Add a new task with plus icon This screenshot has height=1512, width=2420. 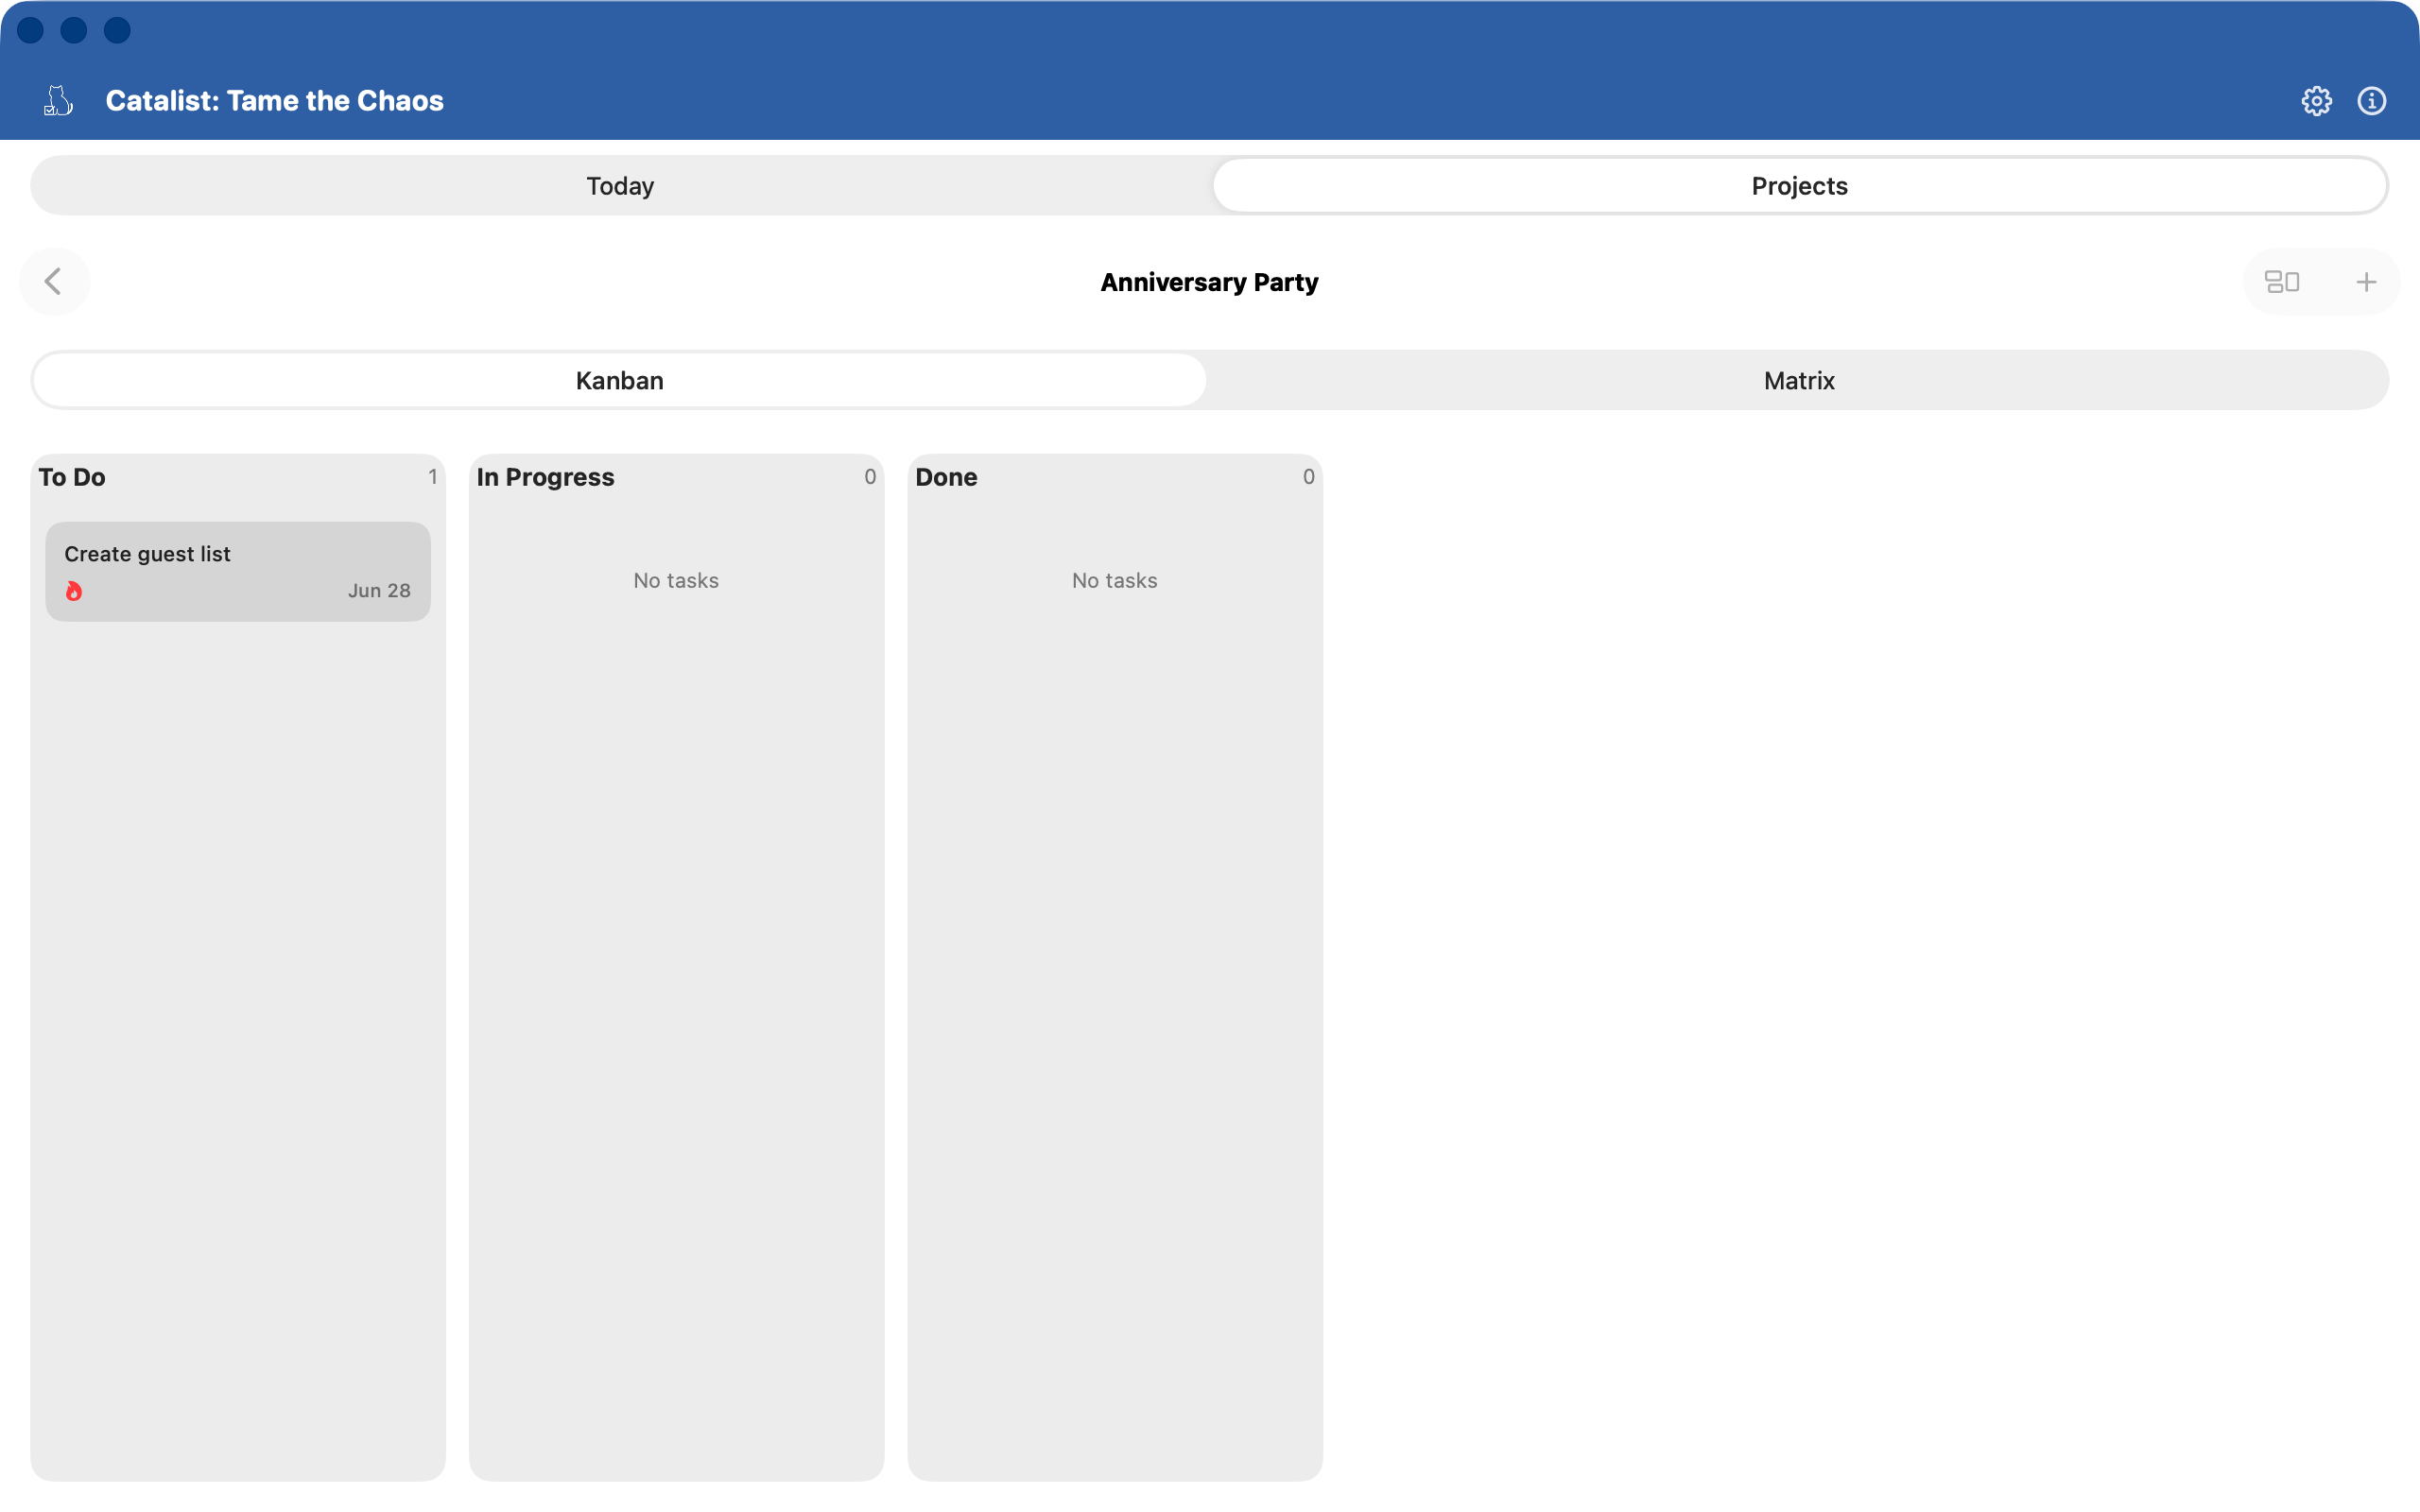tap(2365, 282)
